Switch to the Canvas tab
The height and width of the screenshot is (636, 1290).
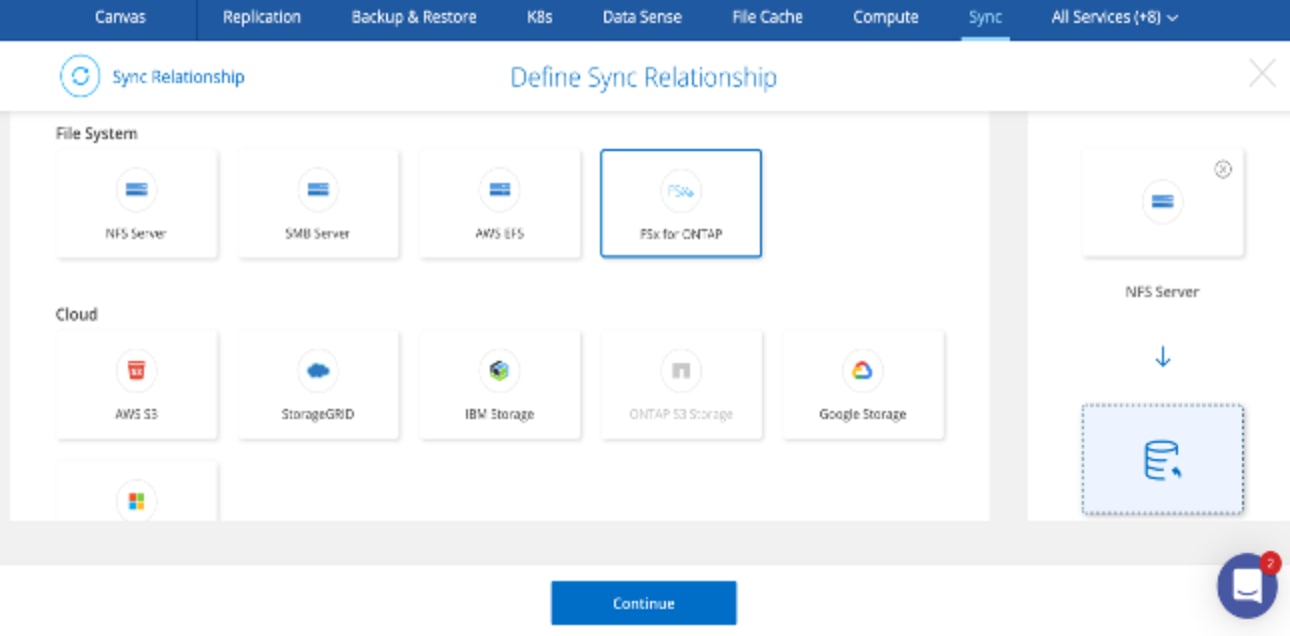[x=121, y=17]
